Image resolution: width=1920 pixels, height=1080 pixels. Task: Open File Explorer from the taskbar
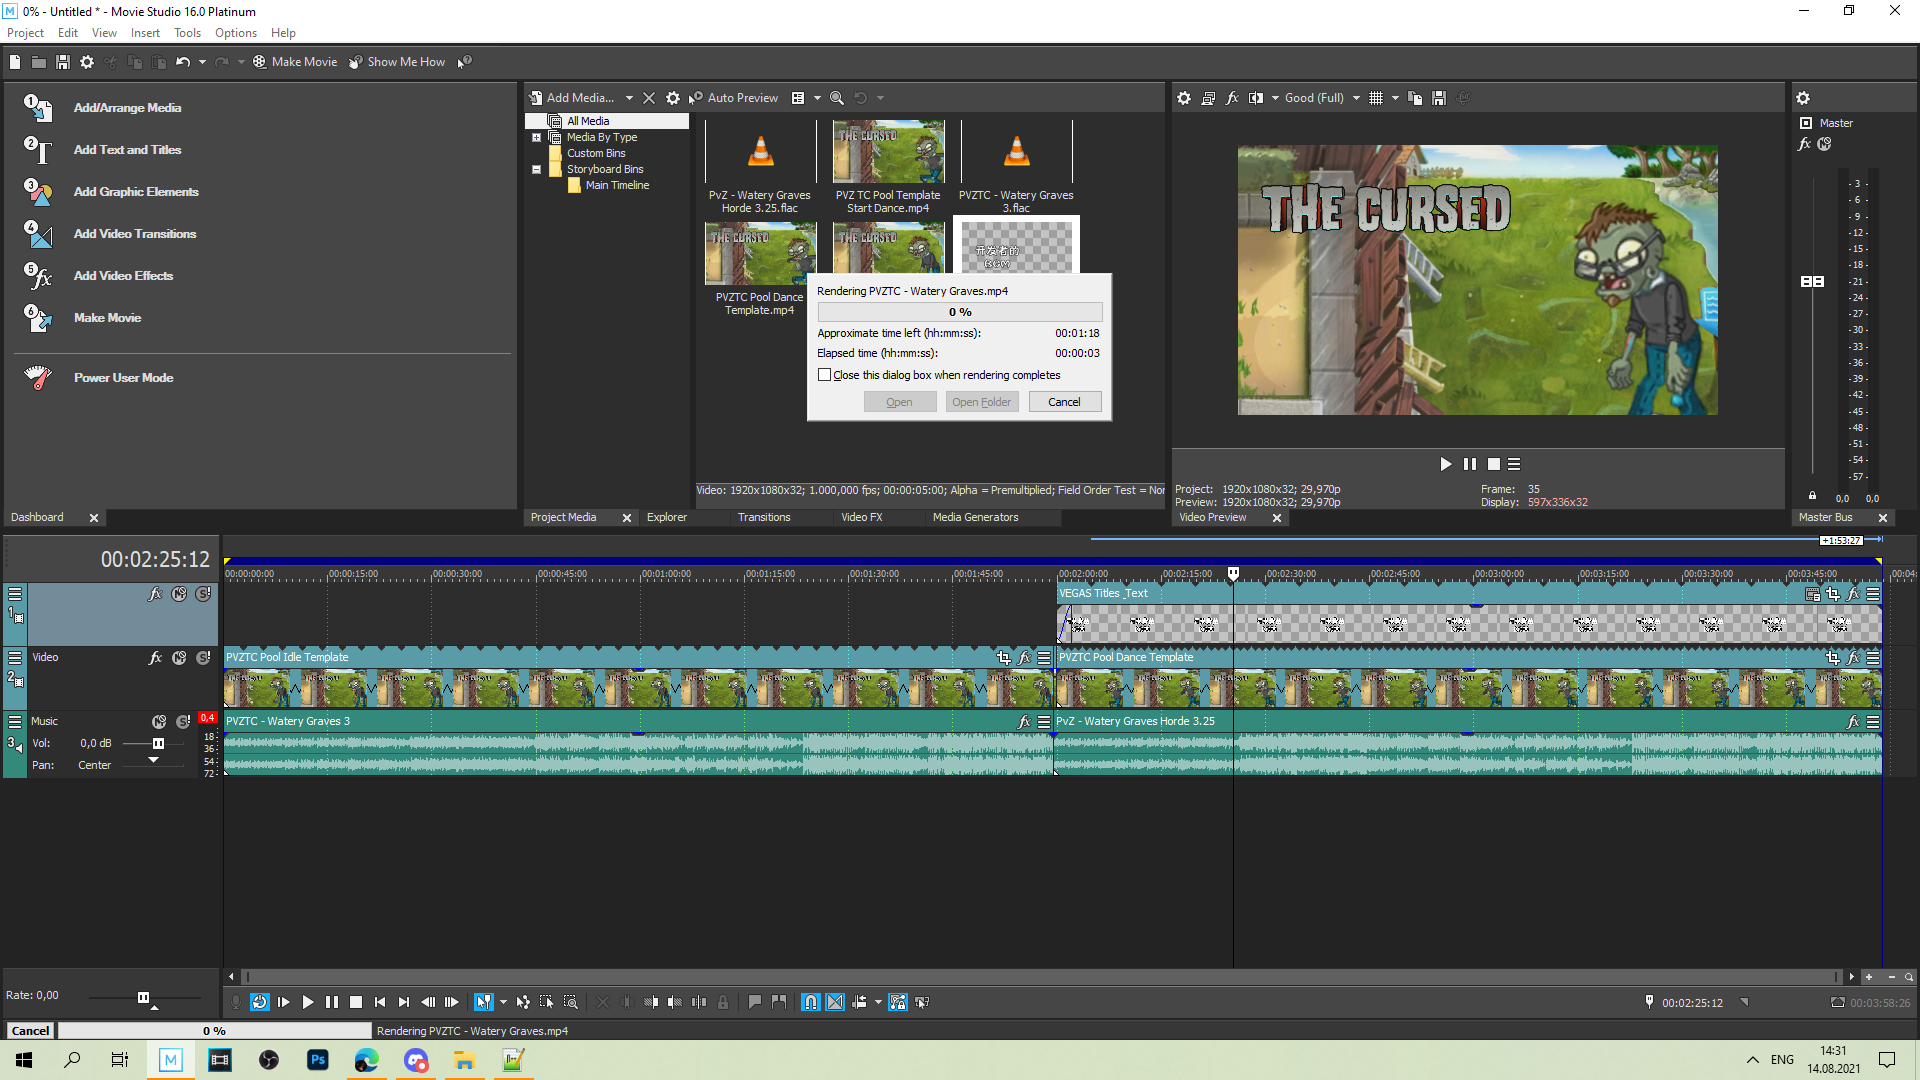[464, 1060]
